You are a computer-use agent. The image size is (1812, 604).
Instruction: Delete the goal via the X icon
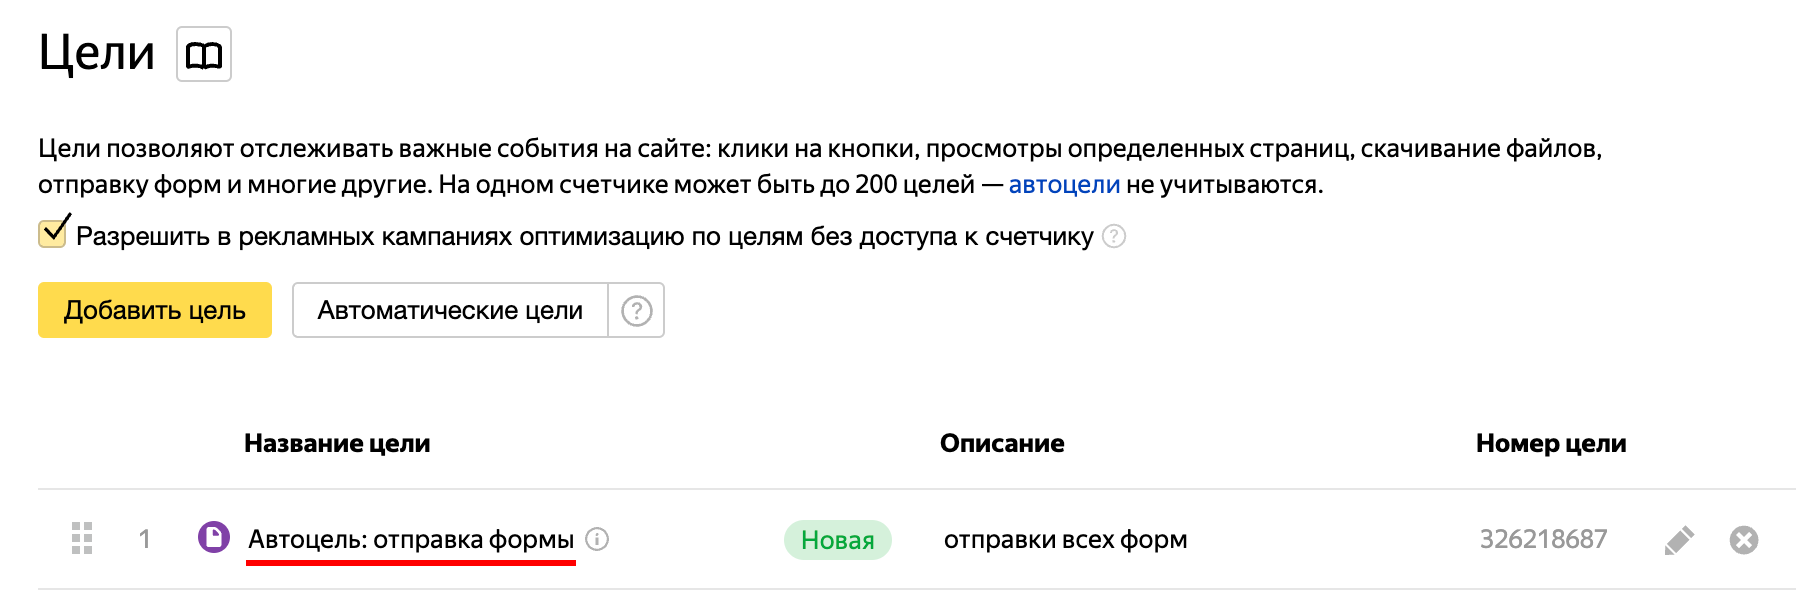click(1745, 539)
